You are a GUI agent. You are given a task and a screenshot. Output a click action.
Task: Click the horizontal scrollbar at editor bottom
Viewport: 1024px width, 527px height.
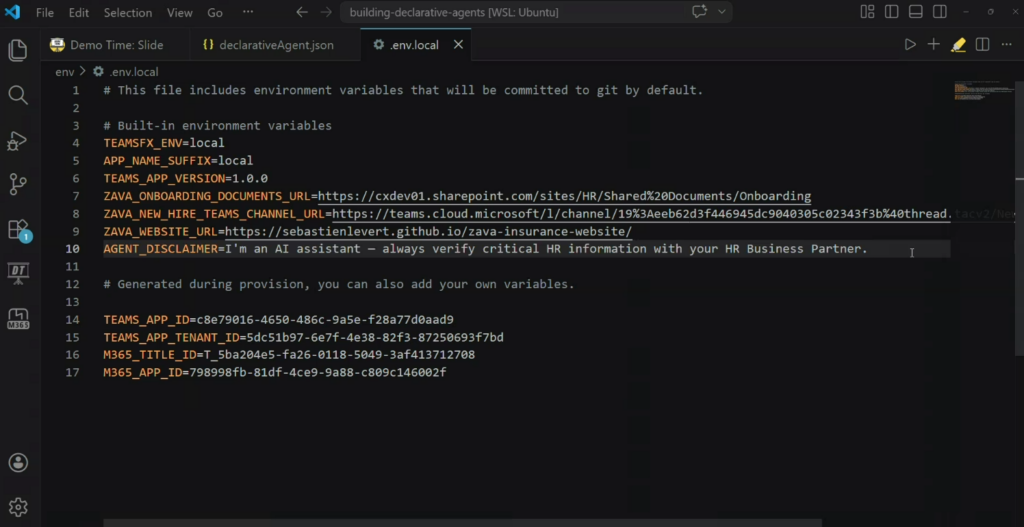click(x=462, y=521)
